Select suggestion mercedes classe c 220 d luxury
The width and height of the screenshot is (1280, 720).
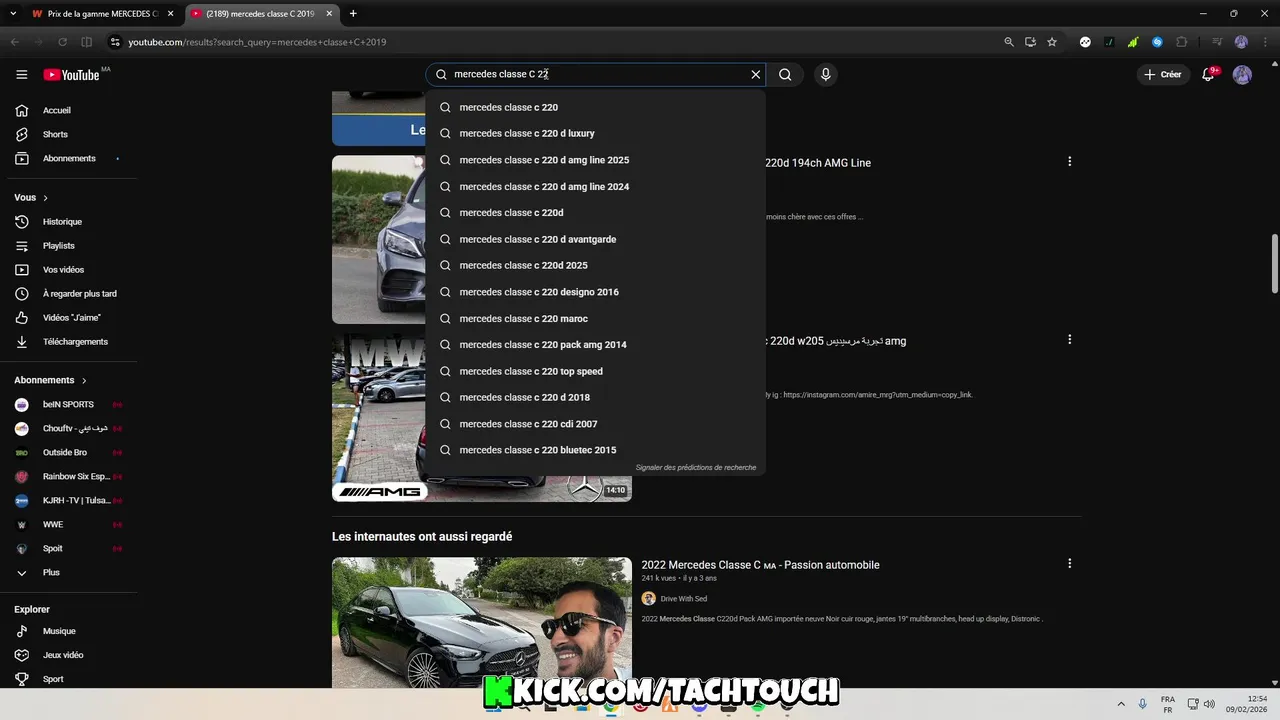click(595, 133)
